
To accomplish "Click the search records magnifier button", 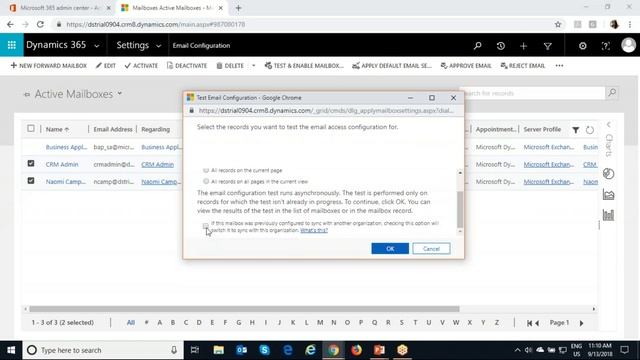I will coord(611,93).
